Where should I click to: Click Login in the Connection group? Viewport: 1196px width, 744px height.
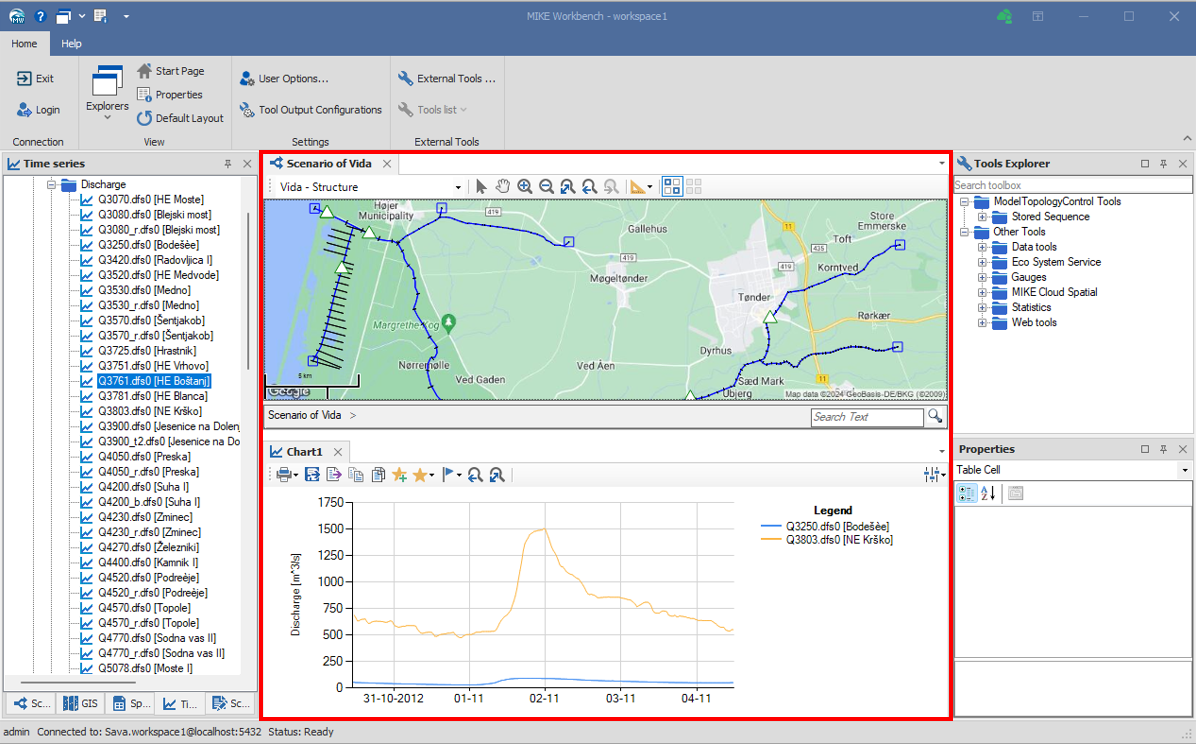pyautogui.click(x=38, y=110)
